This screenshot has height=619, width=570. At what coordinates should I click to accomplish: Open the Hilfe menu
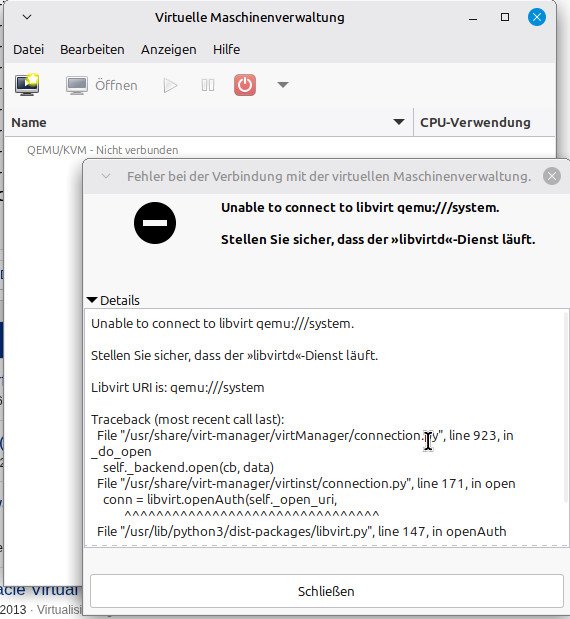coord(226,50)
